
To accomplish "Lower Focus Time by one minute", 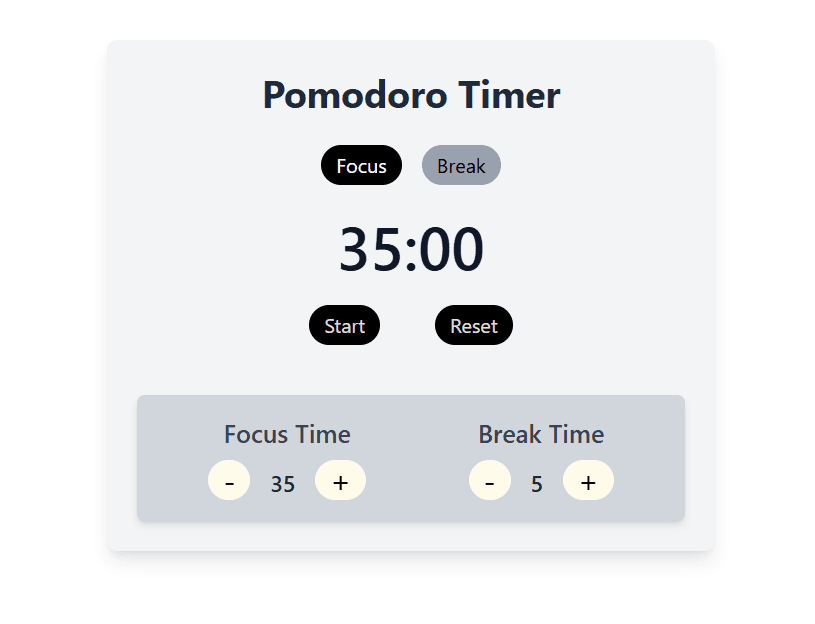I will [229, 480].
